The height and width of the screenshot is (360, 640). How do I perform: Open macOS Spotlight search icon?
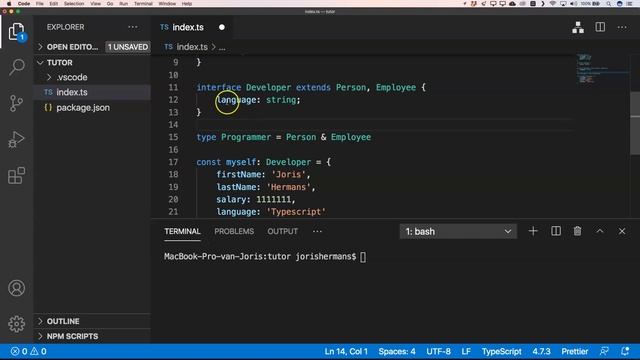[609, 4]
